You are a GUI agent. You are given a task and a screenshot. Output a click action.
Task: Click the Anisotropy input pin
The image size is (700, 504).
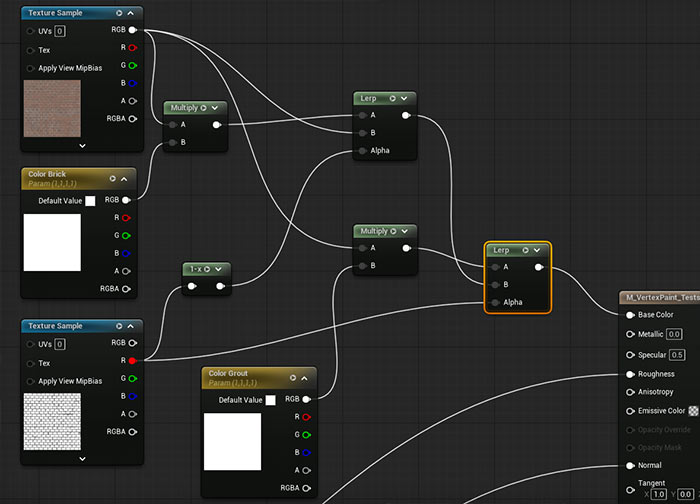629,391
